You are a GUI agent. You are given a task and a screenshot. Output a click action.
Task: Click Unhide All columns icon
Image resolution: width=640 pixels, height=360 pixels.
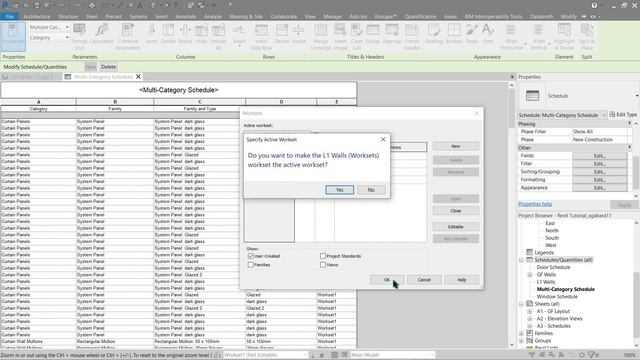(x=218, y=36)
